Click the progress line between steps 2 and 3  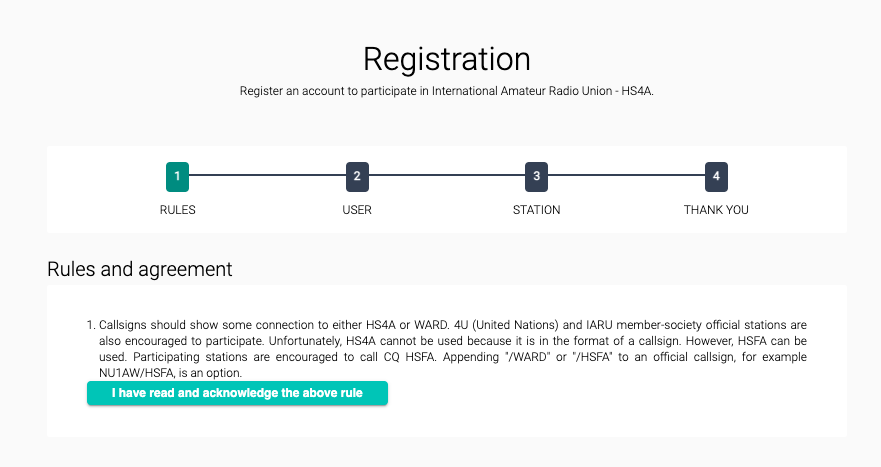[x=447, y=175]
